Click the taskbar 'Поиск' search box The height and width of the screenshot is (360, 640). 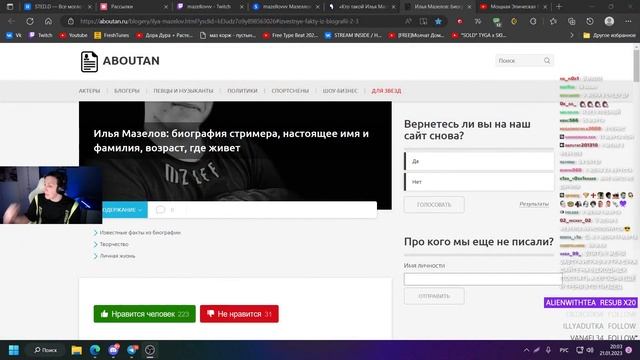pos(46,350)
